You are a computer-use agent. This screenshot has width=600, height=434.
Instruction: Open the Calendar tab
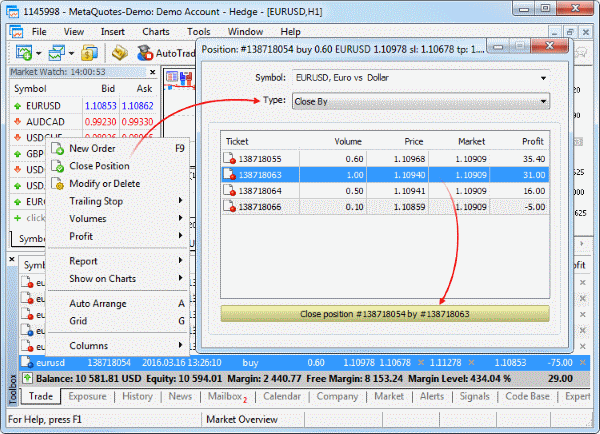282,396
